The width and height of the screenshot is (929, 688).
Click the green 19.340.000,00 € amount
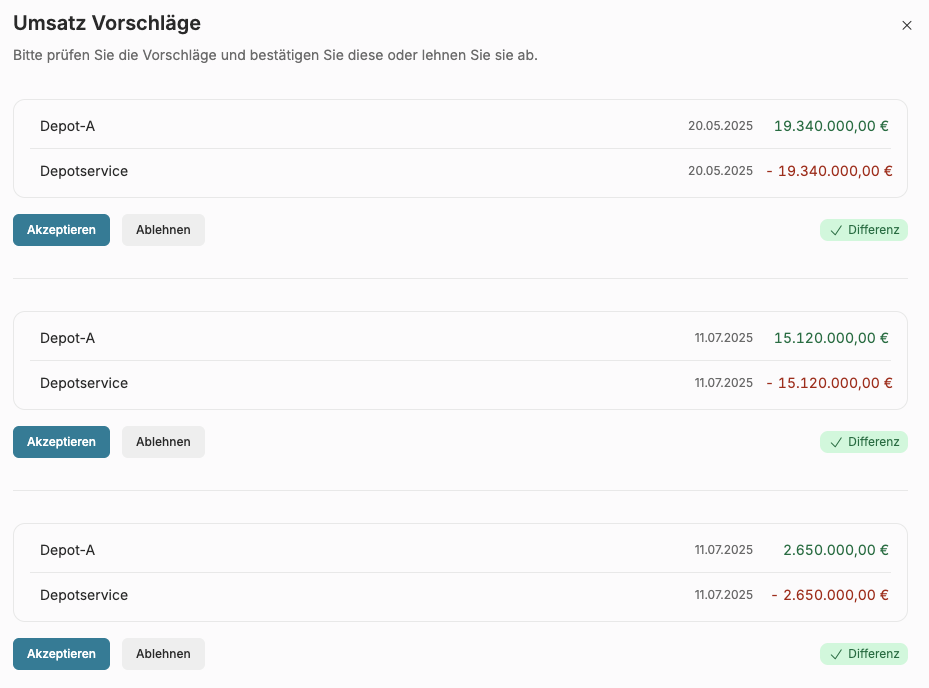click(x=831, y=126)
